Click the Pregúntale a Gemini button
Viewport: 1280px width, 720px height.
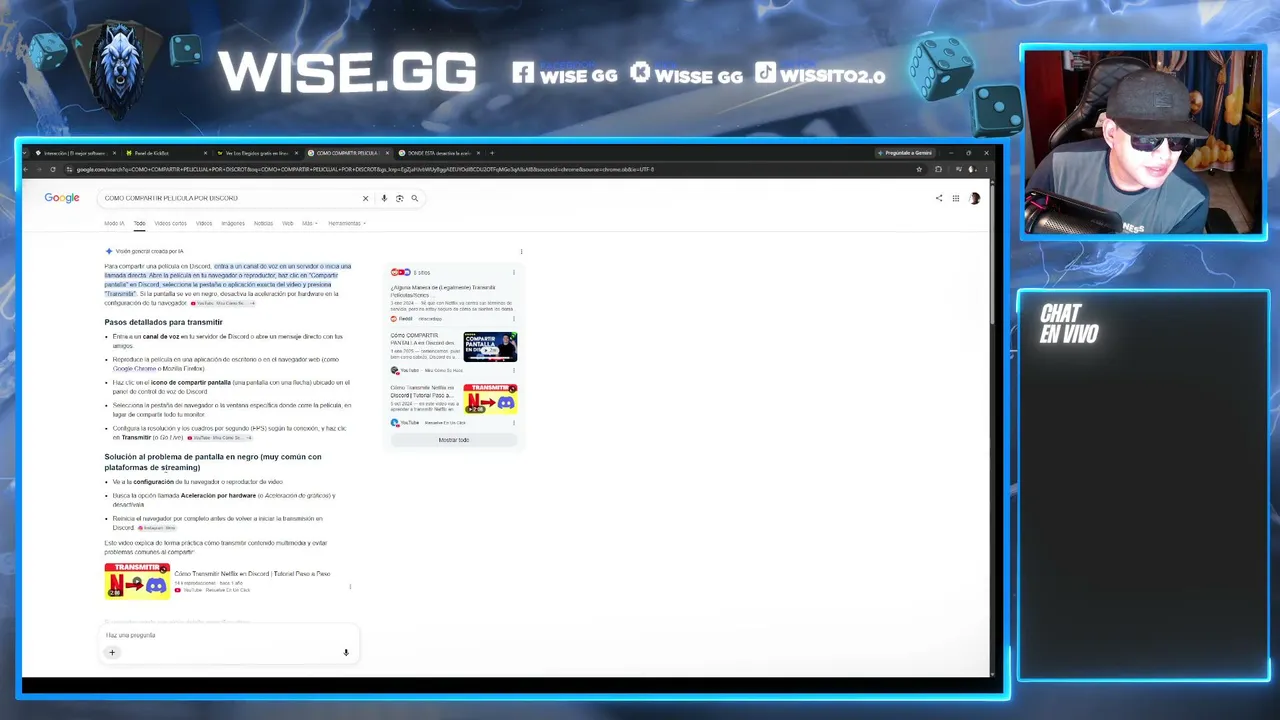[905, 153]
